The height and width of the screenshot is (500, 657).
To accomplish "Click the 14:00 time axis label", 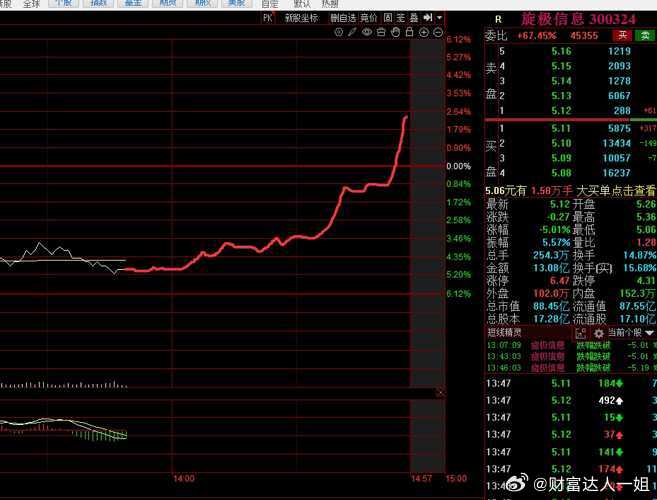I will (184, 478).
